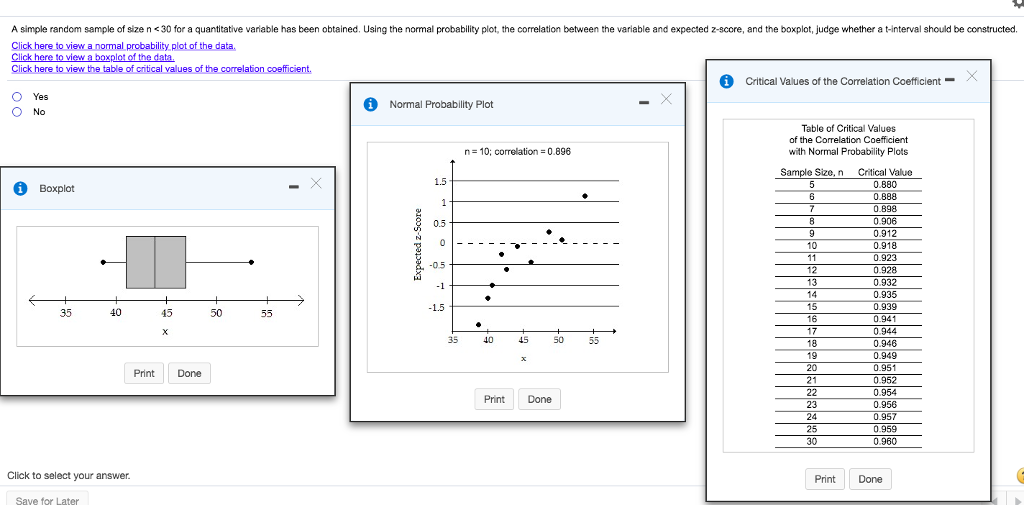Click the 'Click to select your answer.' text
The width and height of the screenshot is (1024, 505).
coord(69,476)
